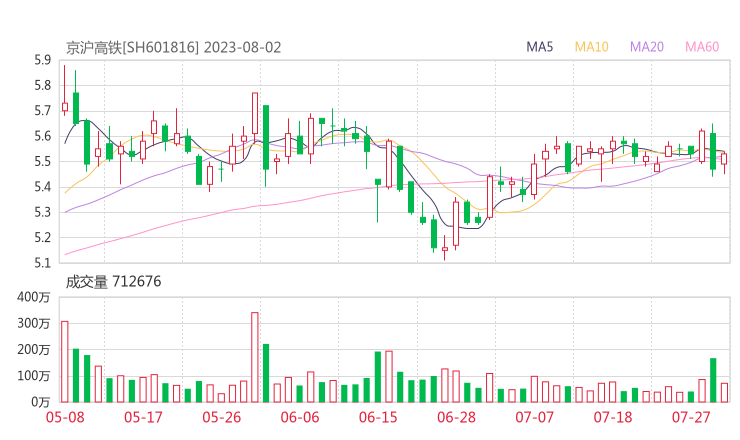
Task: Click the 07-27 date axis label
Action: (691, 417)
